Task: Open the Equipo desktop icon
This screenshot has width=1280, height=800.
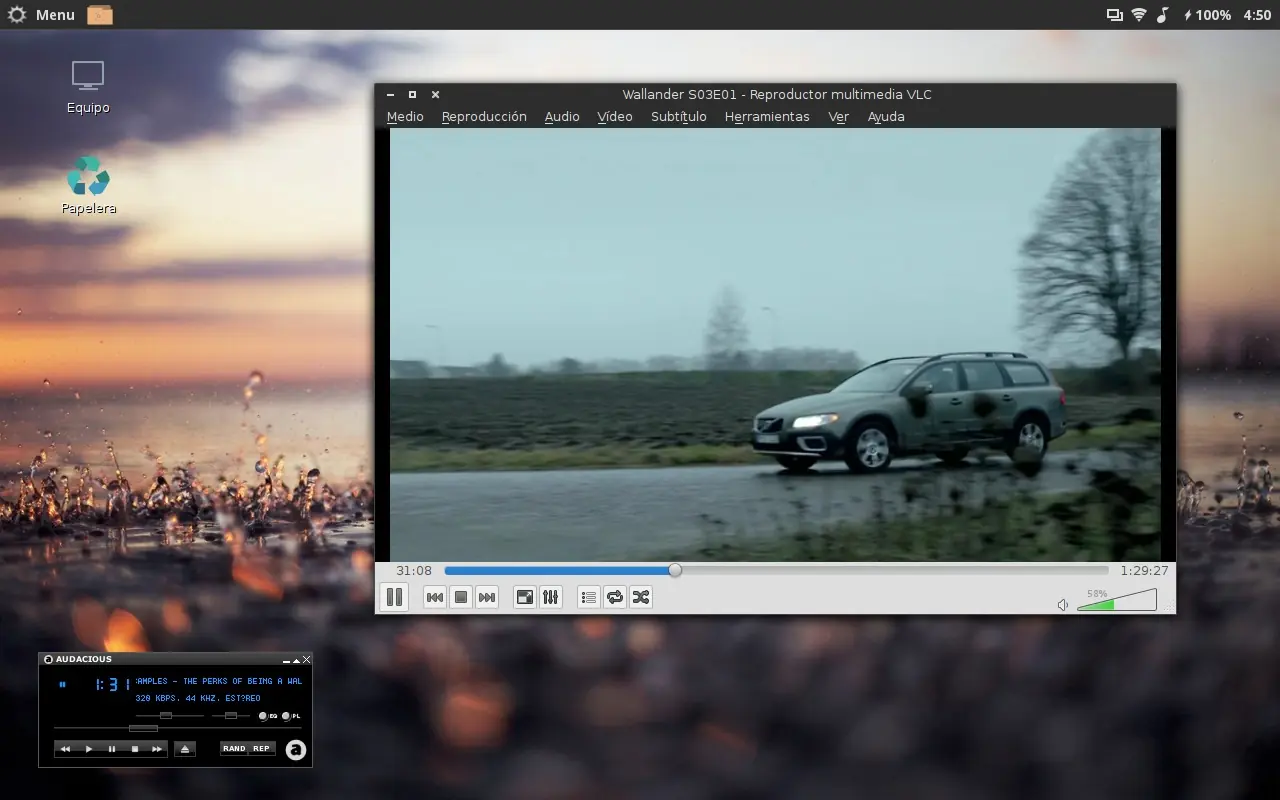Action: tap(88, 87)
